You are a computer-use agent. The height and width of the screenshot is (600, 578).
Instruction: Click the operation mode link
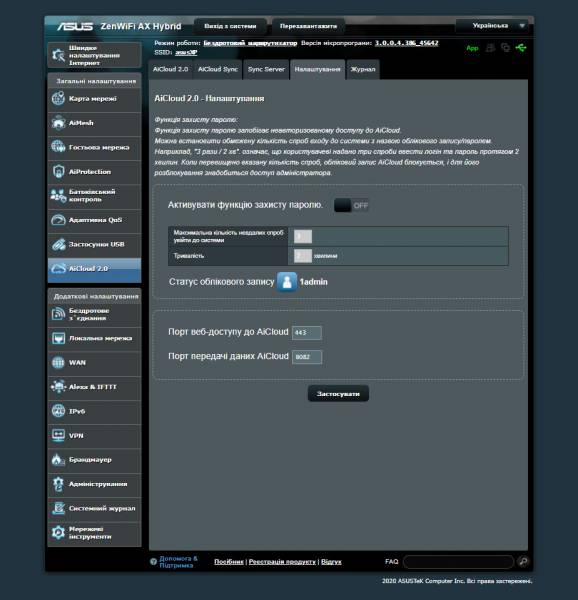[250, 43]
